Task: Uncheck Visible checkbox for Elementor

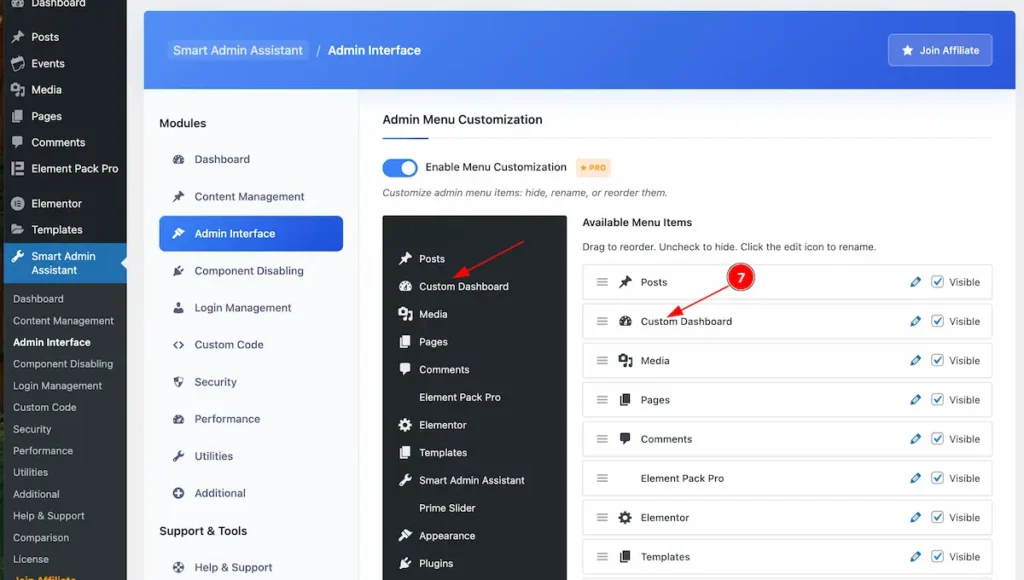Action: (x=937, y=517)
